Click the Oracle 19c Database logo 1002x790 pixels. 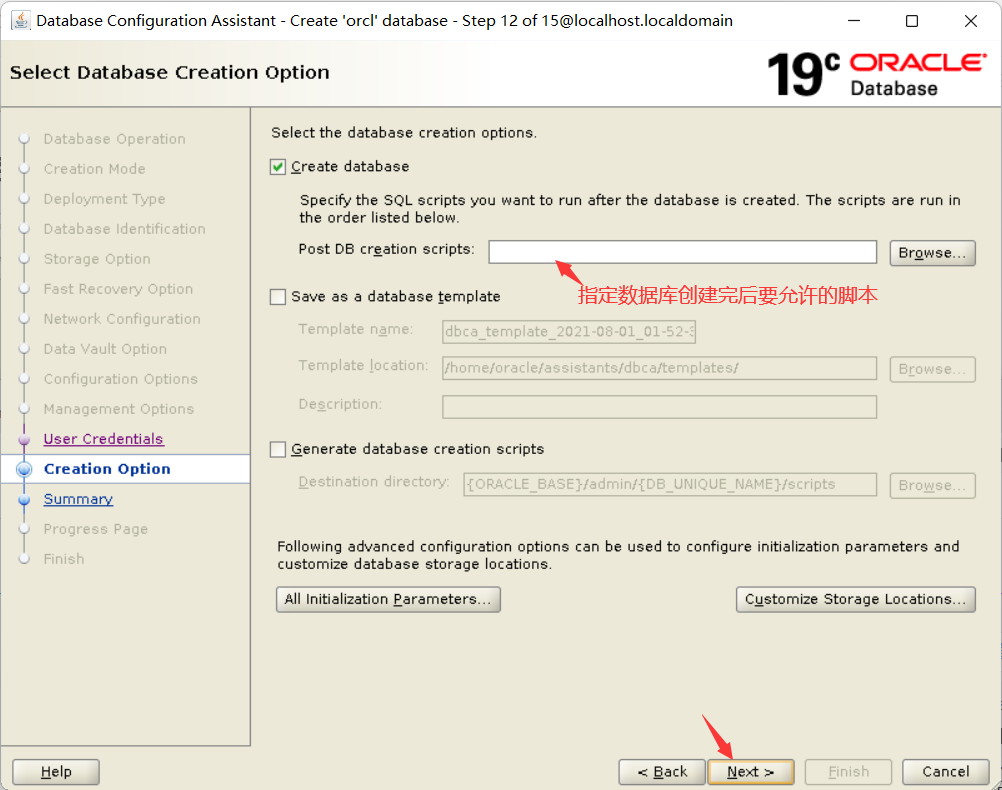click(x=876, y=74)
